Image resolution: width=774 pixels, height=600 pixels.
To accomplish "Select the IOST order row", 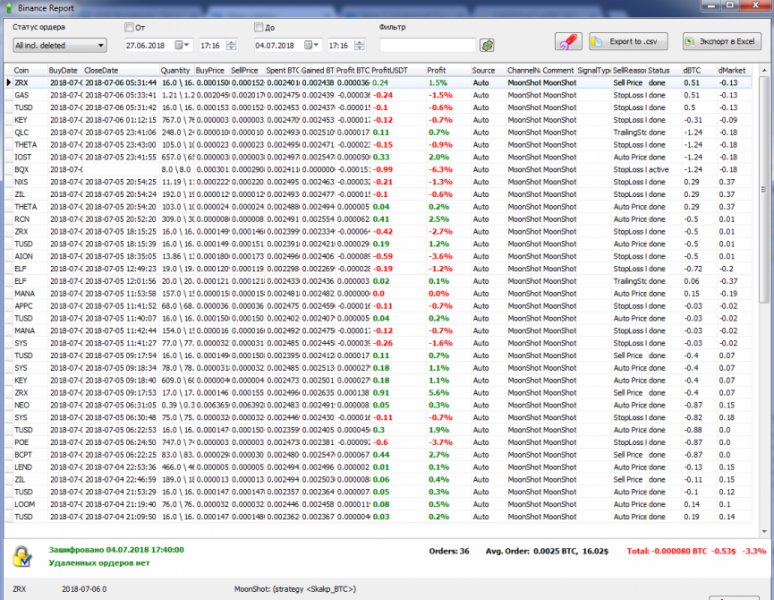I will coord(378,157).
